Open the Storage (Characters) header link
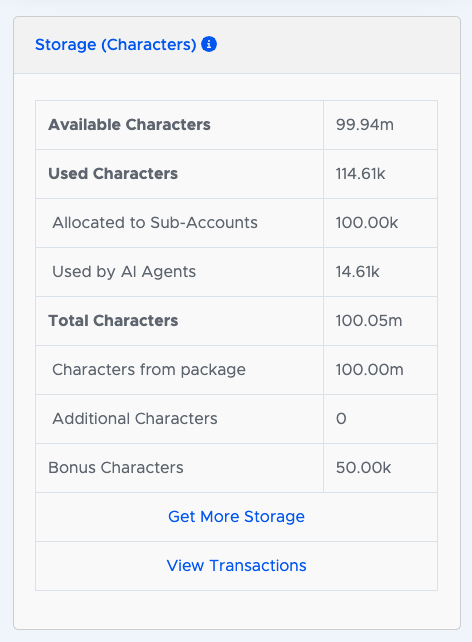472x642 pixels. coord(115,45)
